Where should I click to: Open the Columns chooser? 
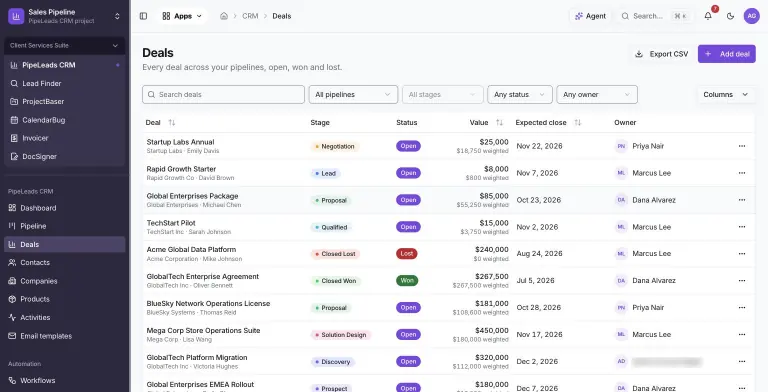pyautogui.click(x=726, y=95)
